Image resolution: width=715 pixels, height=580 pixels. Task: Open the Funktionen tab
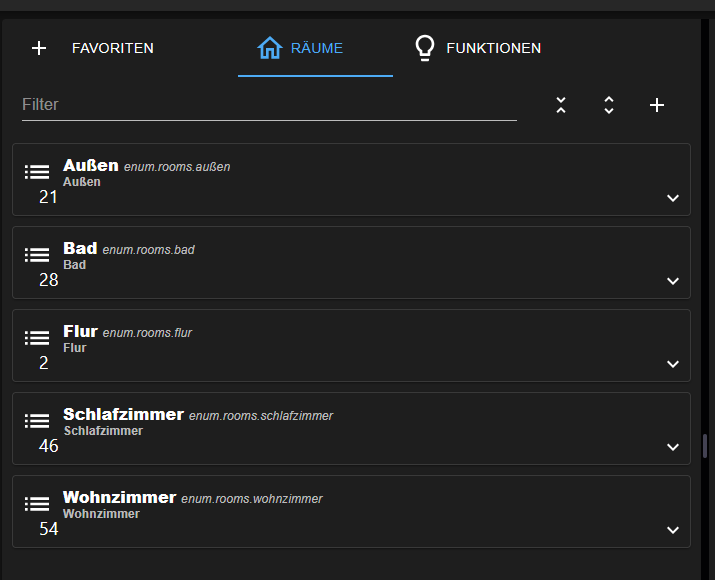click(x=478, y=48)
